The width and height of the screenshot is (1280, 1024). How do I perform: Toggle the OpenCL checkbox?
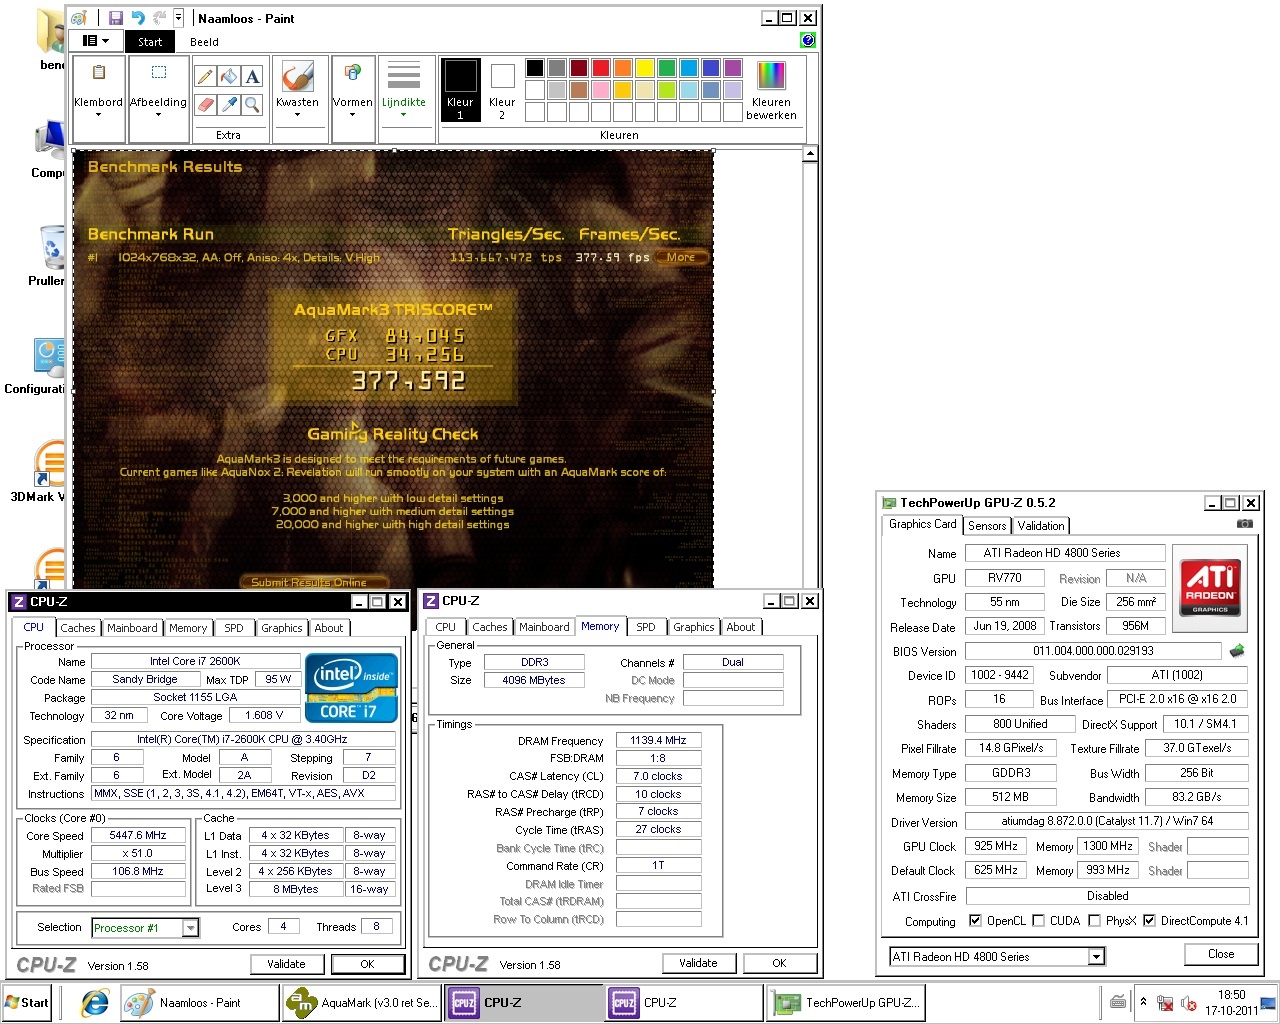[x=975, y=921]
